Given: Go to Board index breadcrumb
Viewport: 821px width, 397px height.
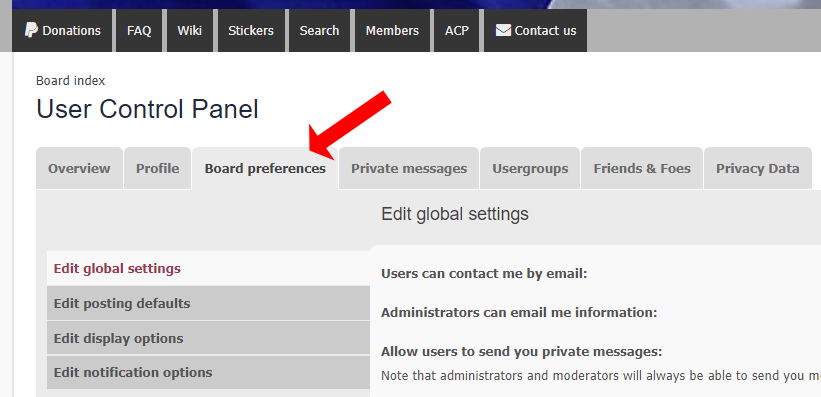Looking at the screenshot, I should (x=71, y=81).
